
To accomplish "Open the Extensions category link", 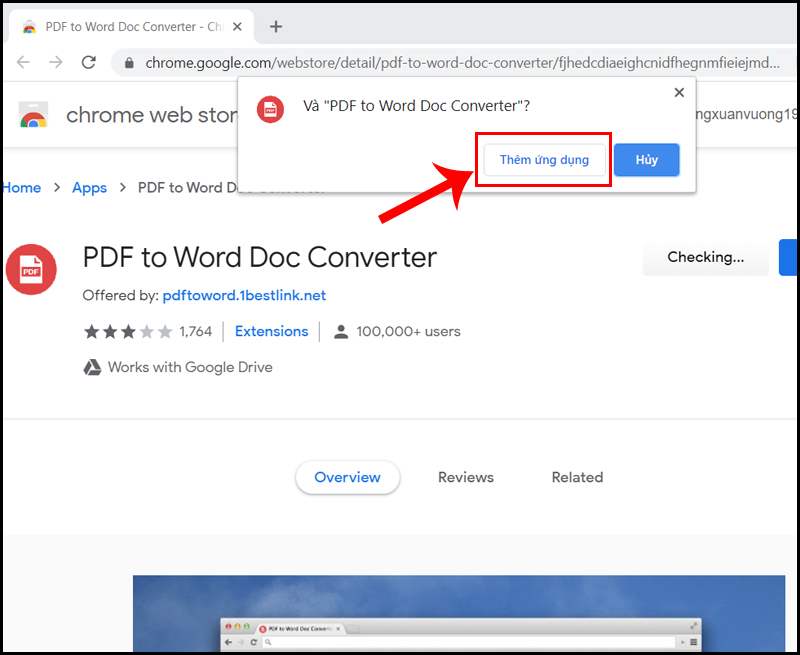I will [x=271, y=332].
